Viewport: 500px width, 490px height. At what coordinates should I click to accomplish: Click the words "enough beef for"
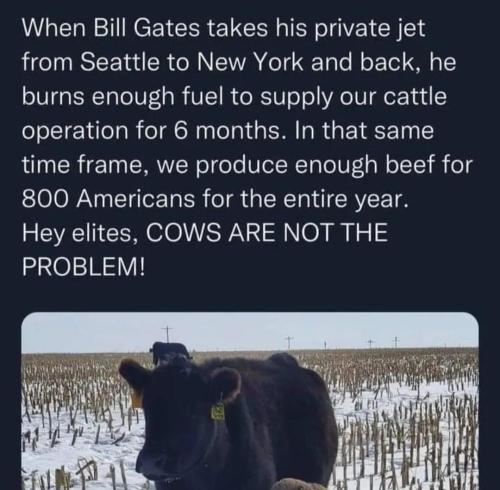pyautogui.click(x=383, y=165)
